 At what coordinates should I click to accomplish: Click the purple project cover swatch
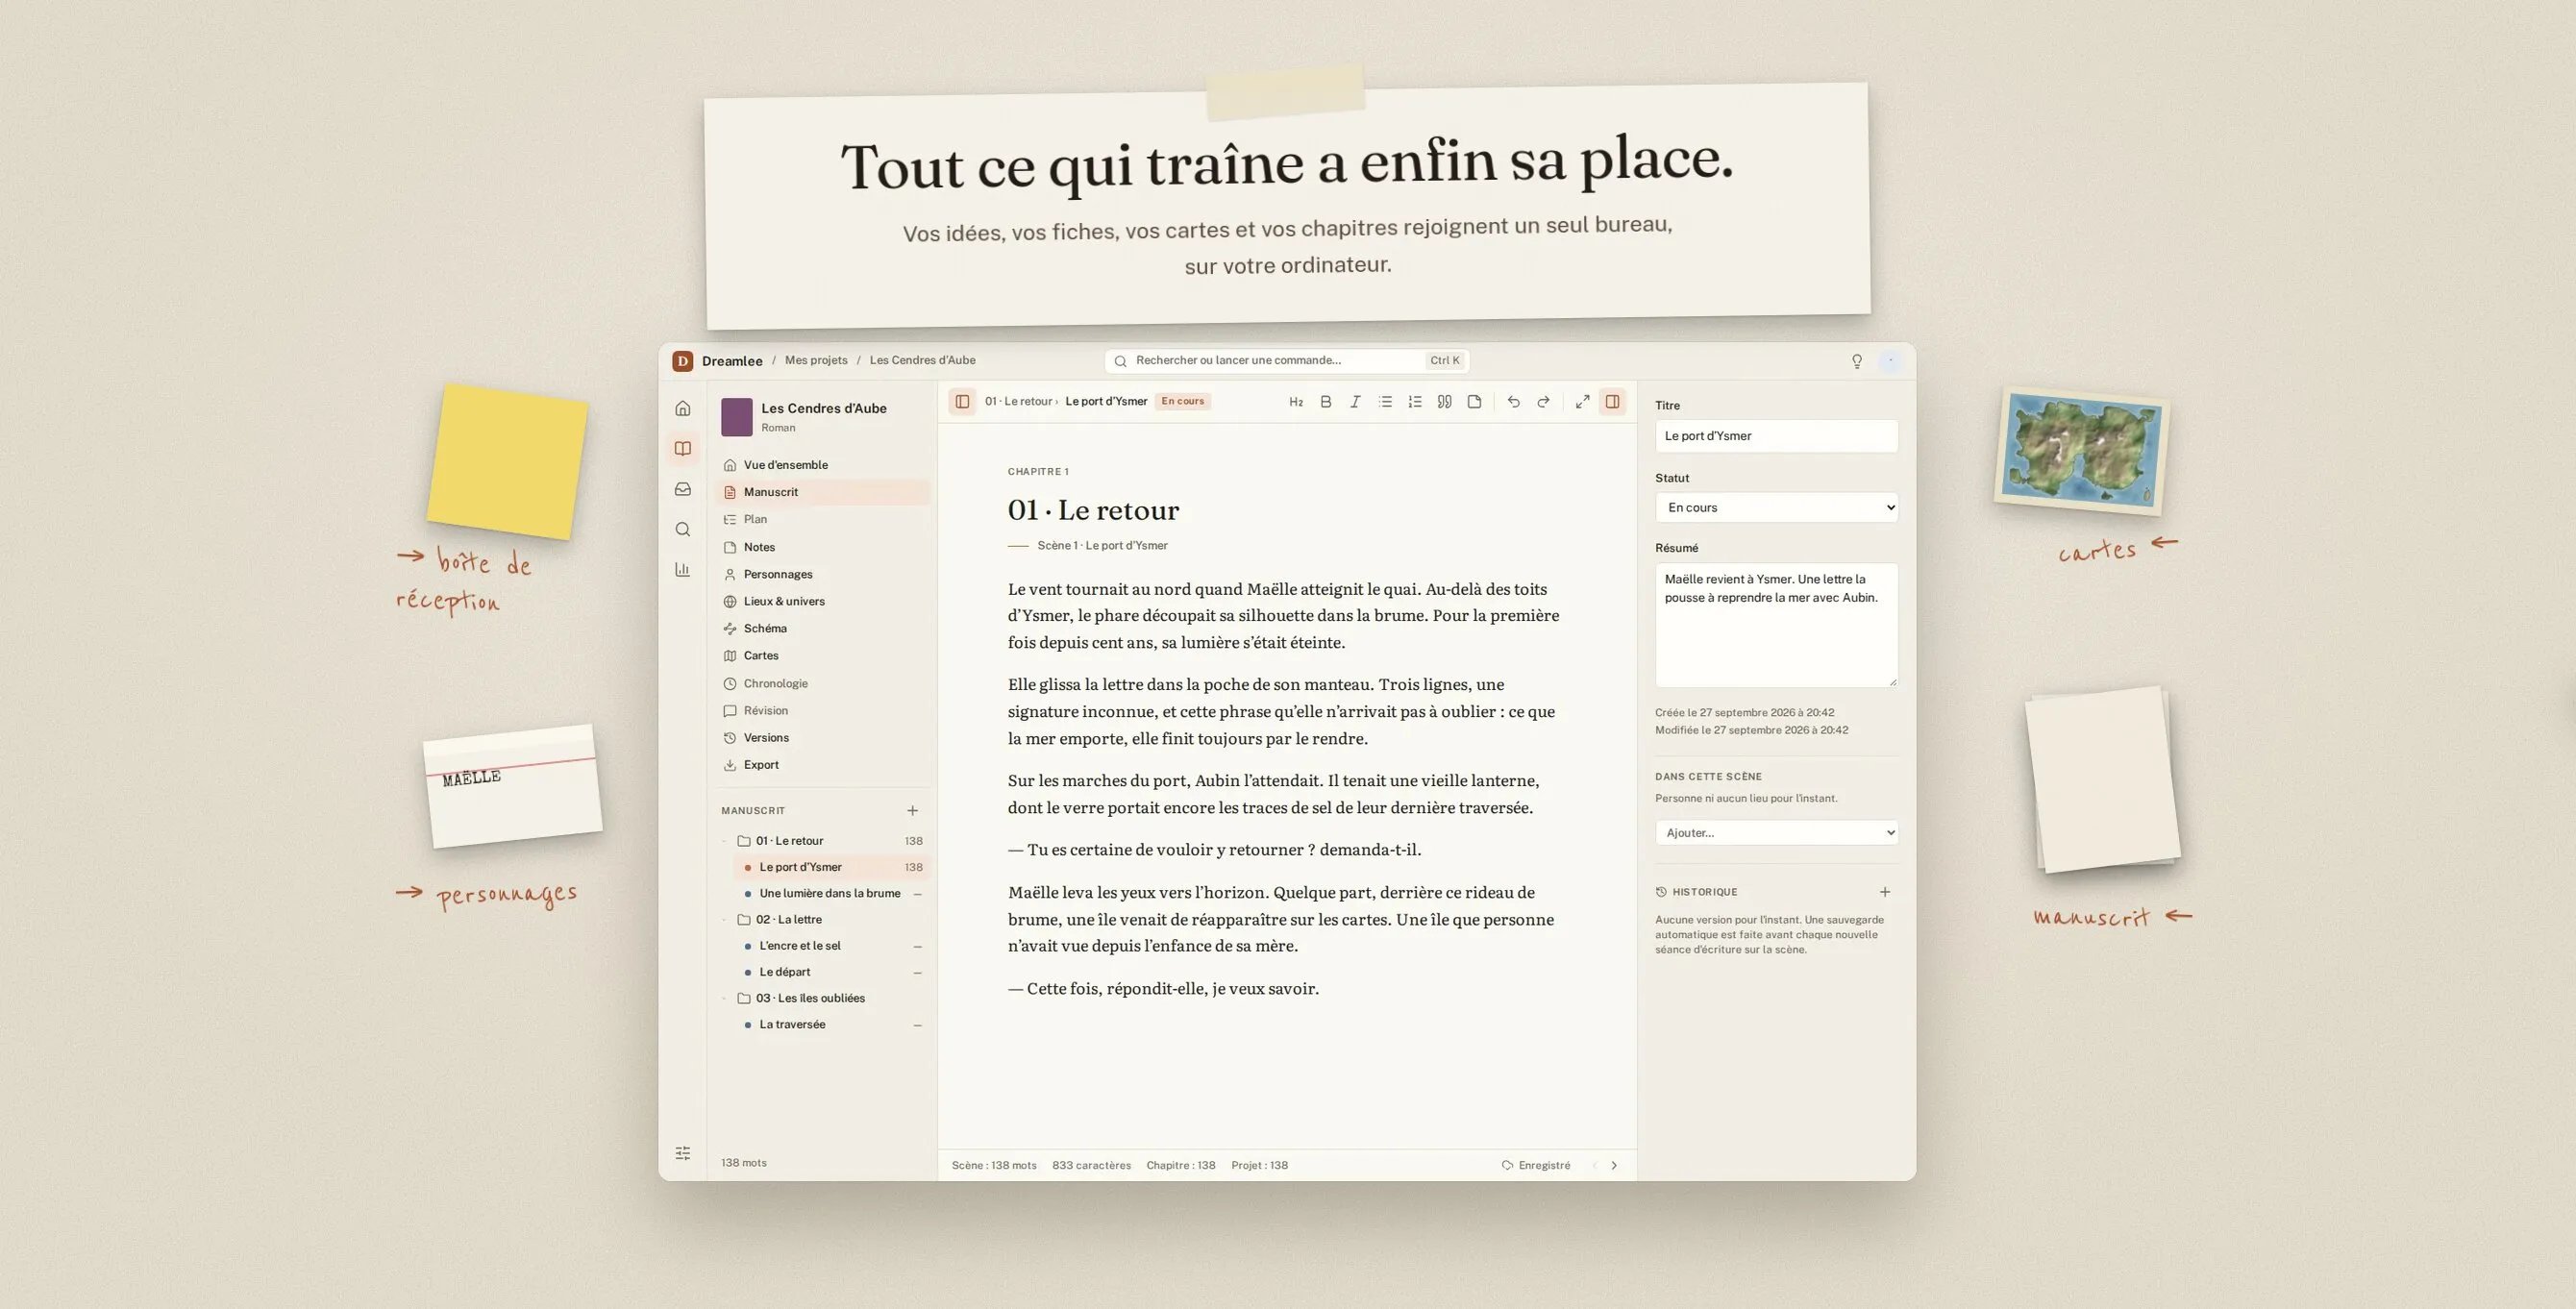[x=737, y=417]
